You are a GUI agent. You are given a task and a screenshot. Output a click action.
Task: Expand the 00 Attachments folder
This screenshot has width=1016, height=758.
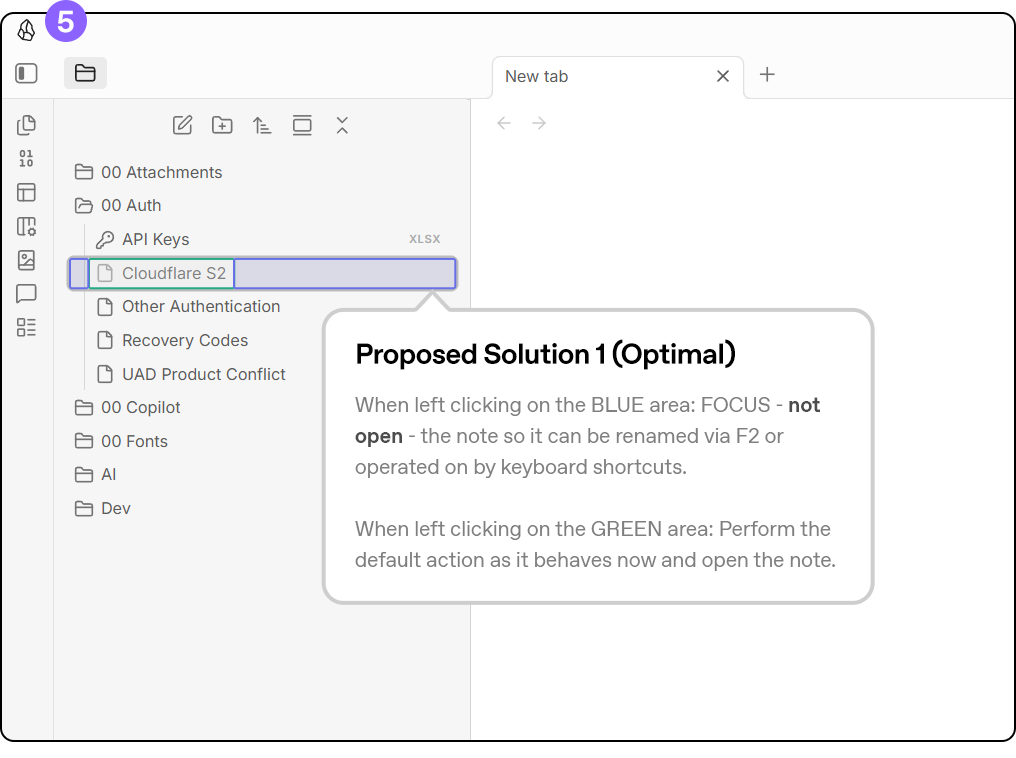[x=161, y=172]
